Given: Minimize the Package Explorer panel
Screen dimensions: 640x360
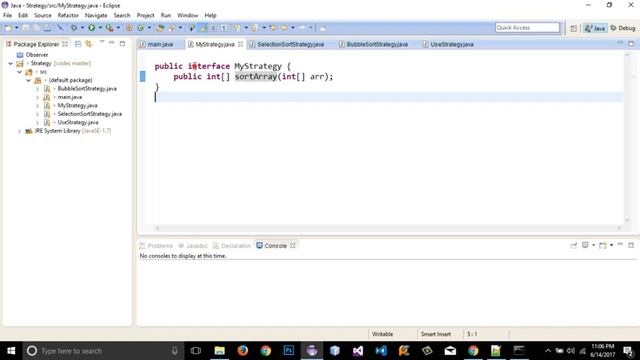Looking at the screenshot, I should (111, 42).
